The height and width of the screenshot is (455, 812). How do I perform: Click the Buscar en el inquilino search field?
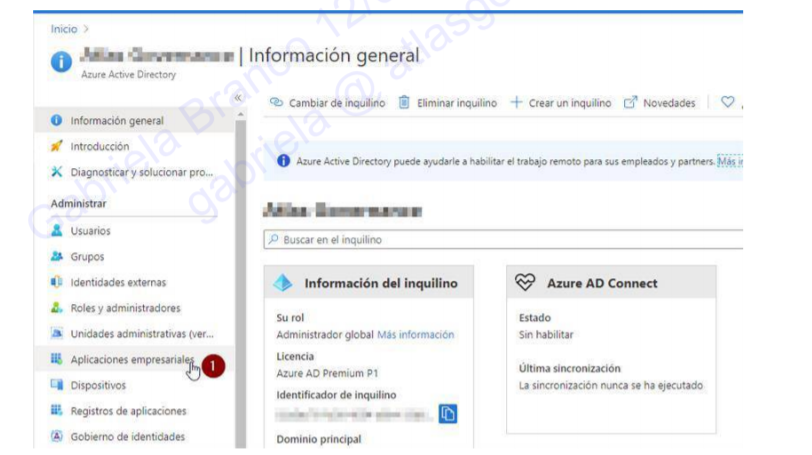point(503,240)
